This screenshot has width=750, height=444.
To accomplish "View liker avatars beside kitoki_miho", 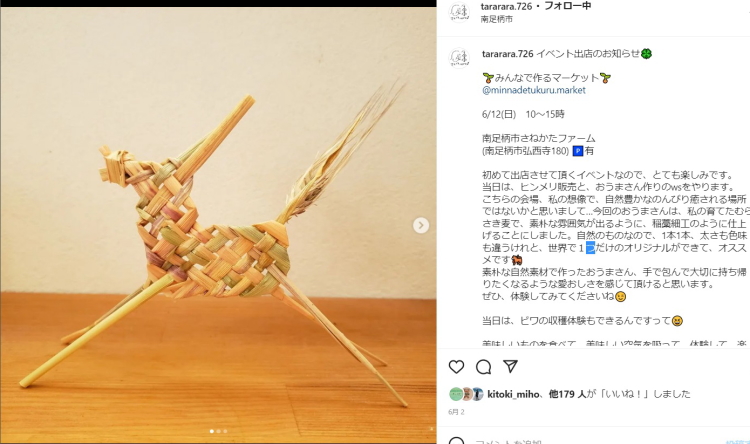I will pos(466,394).
